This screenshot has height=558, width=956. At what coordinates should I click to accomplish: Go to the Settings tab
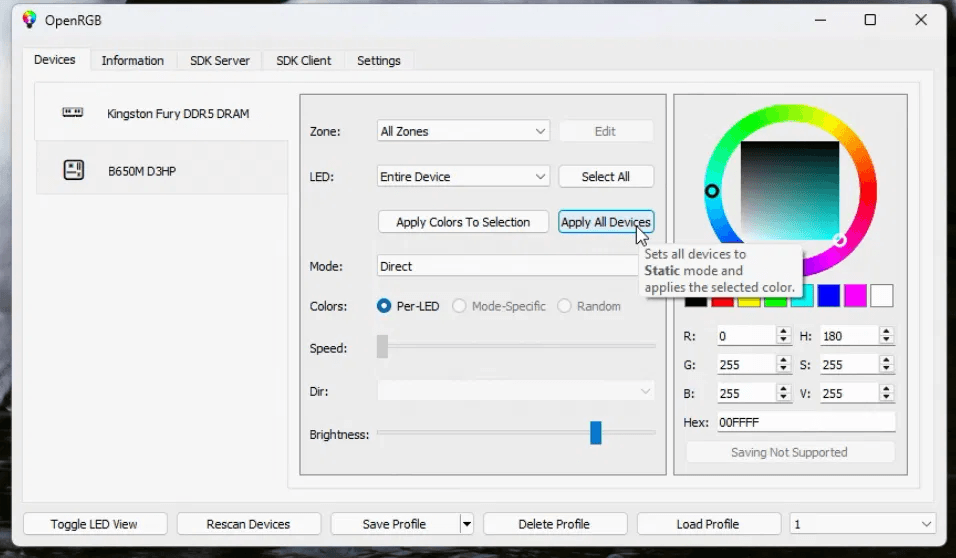tap(379, 60)
